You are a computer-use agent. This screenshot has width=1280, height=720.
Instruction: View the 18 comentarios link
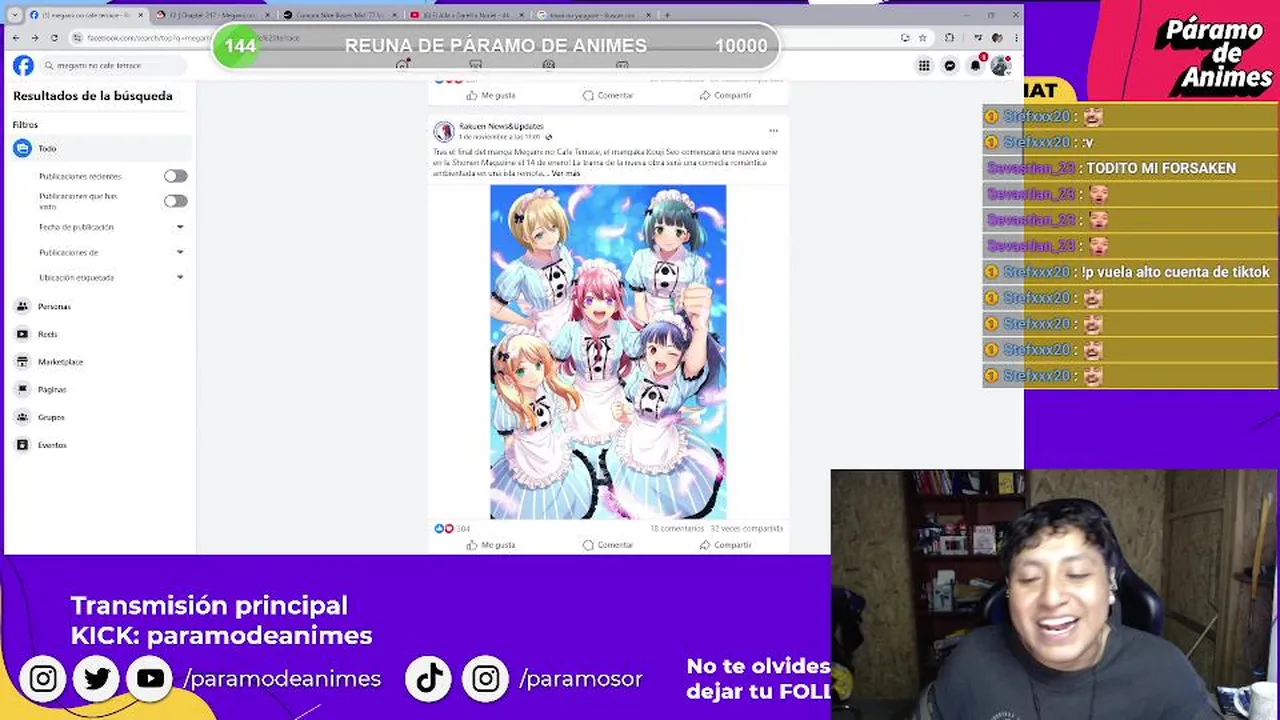coord(677,528)
